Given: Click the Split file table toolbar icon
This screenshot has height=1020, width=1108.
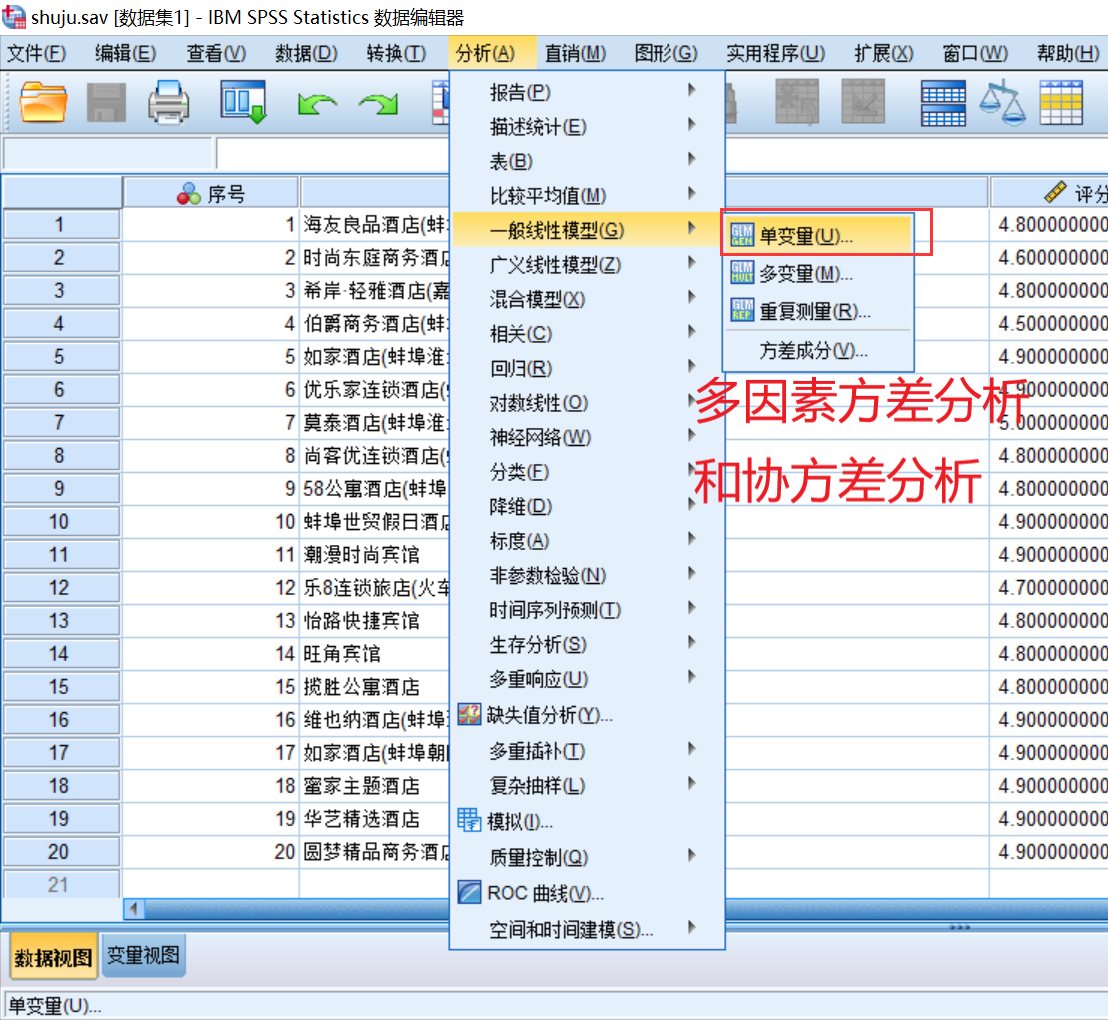Looking at the screenshot, I should tap(943, 103).
